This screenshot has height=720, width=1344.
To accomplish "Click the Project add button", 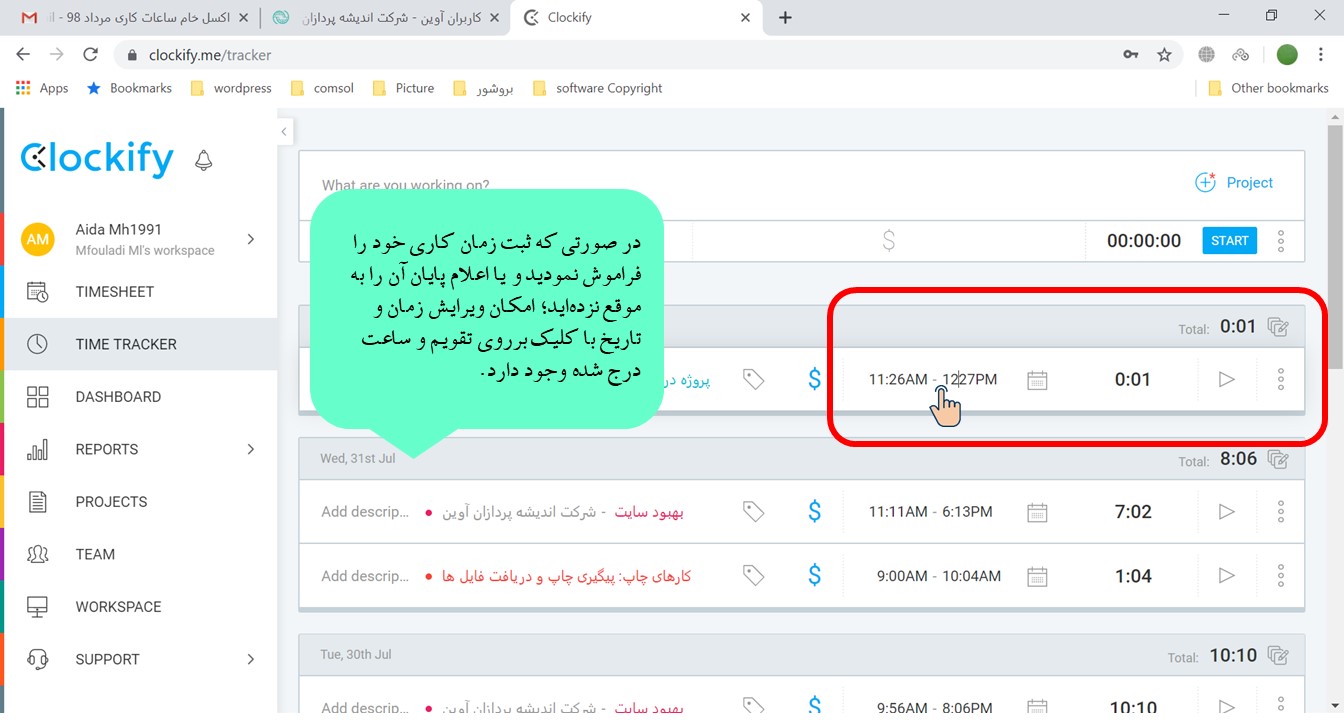I will pyautogui.click(x=1234, y=183).
